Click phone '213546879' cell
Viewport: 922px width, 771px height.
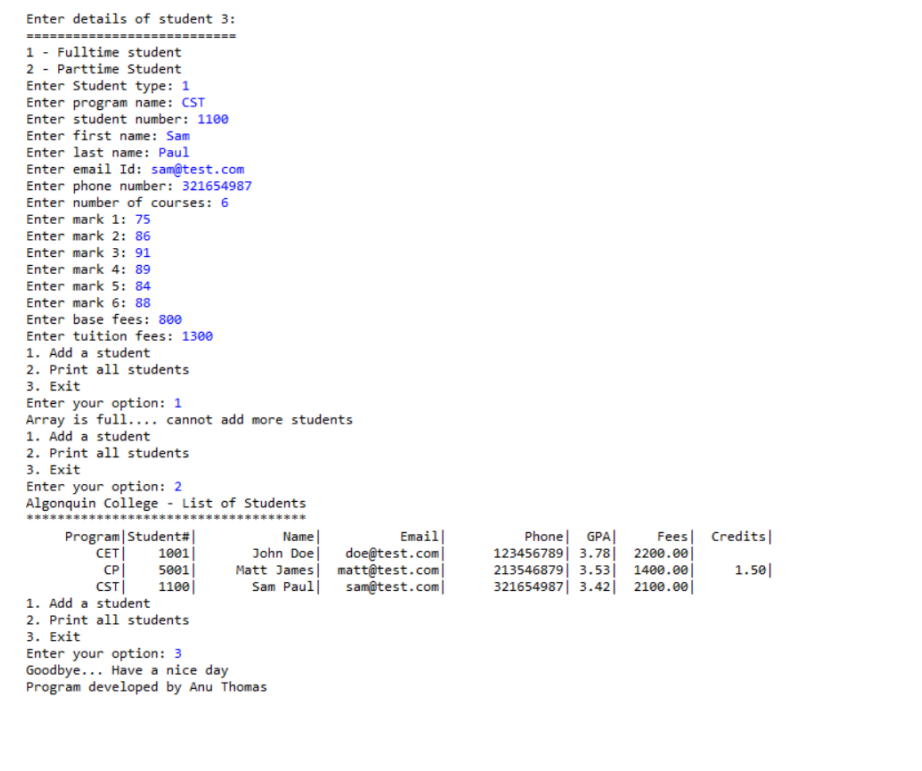528,570
